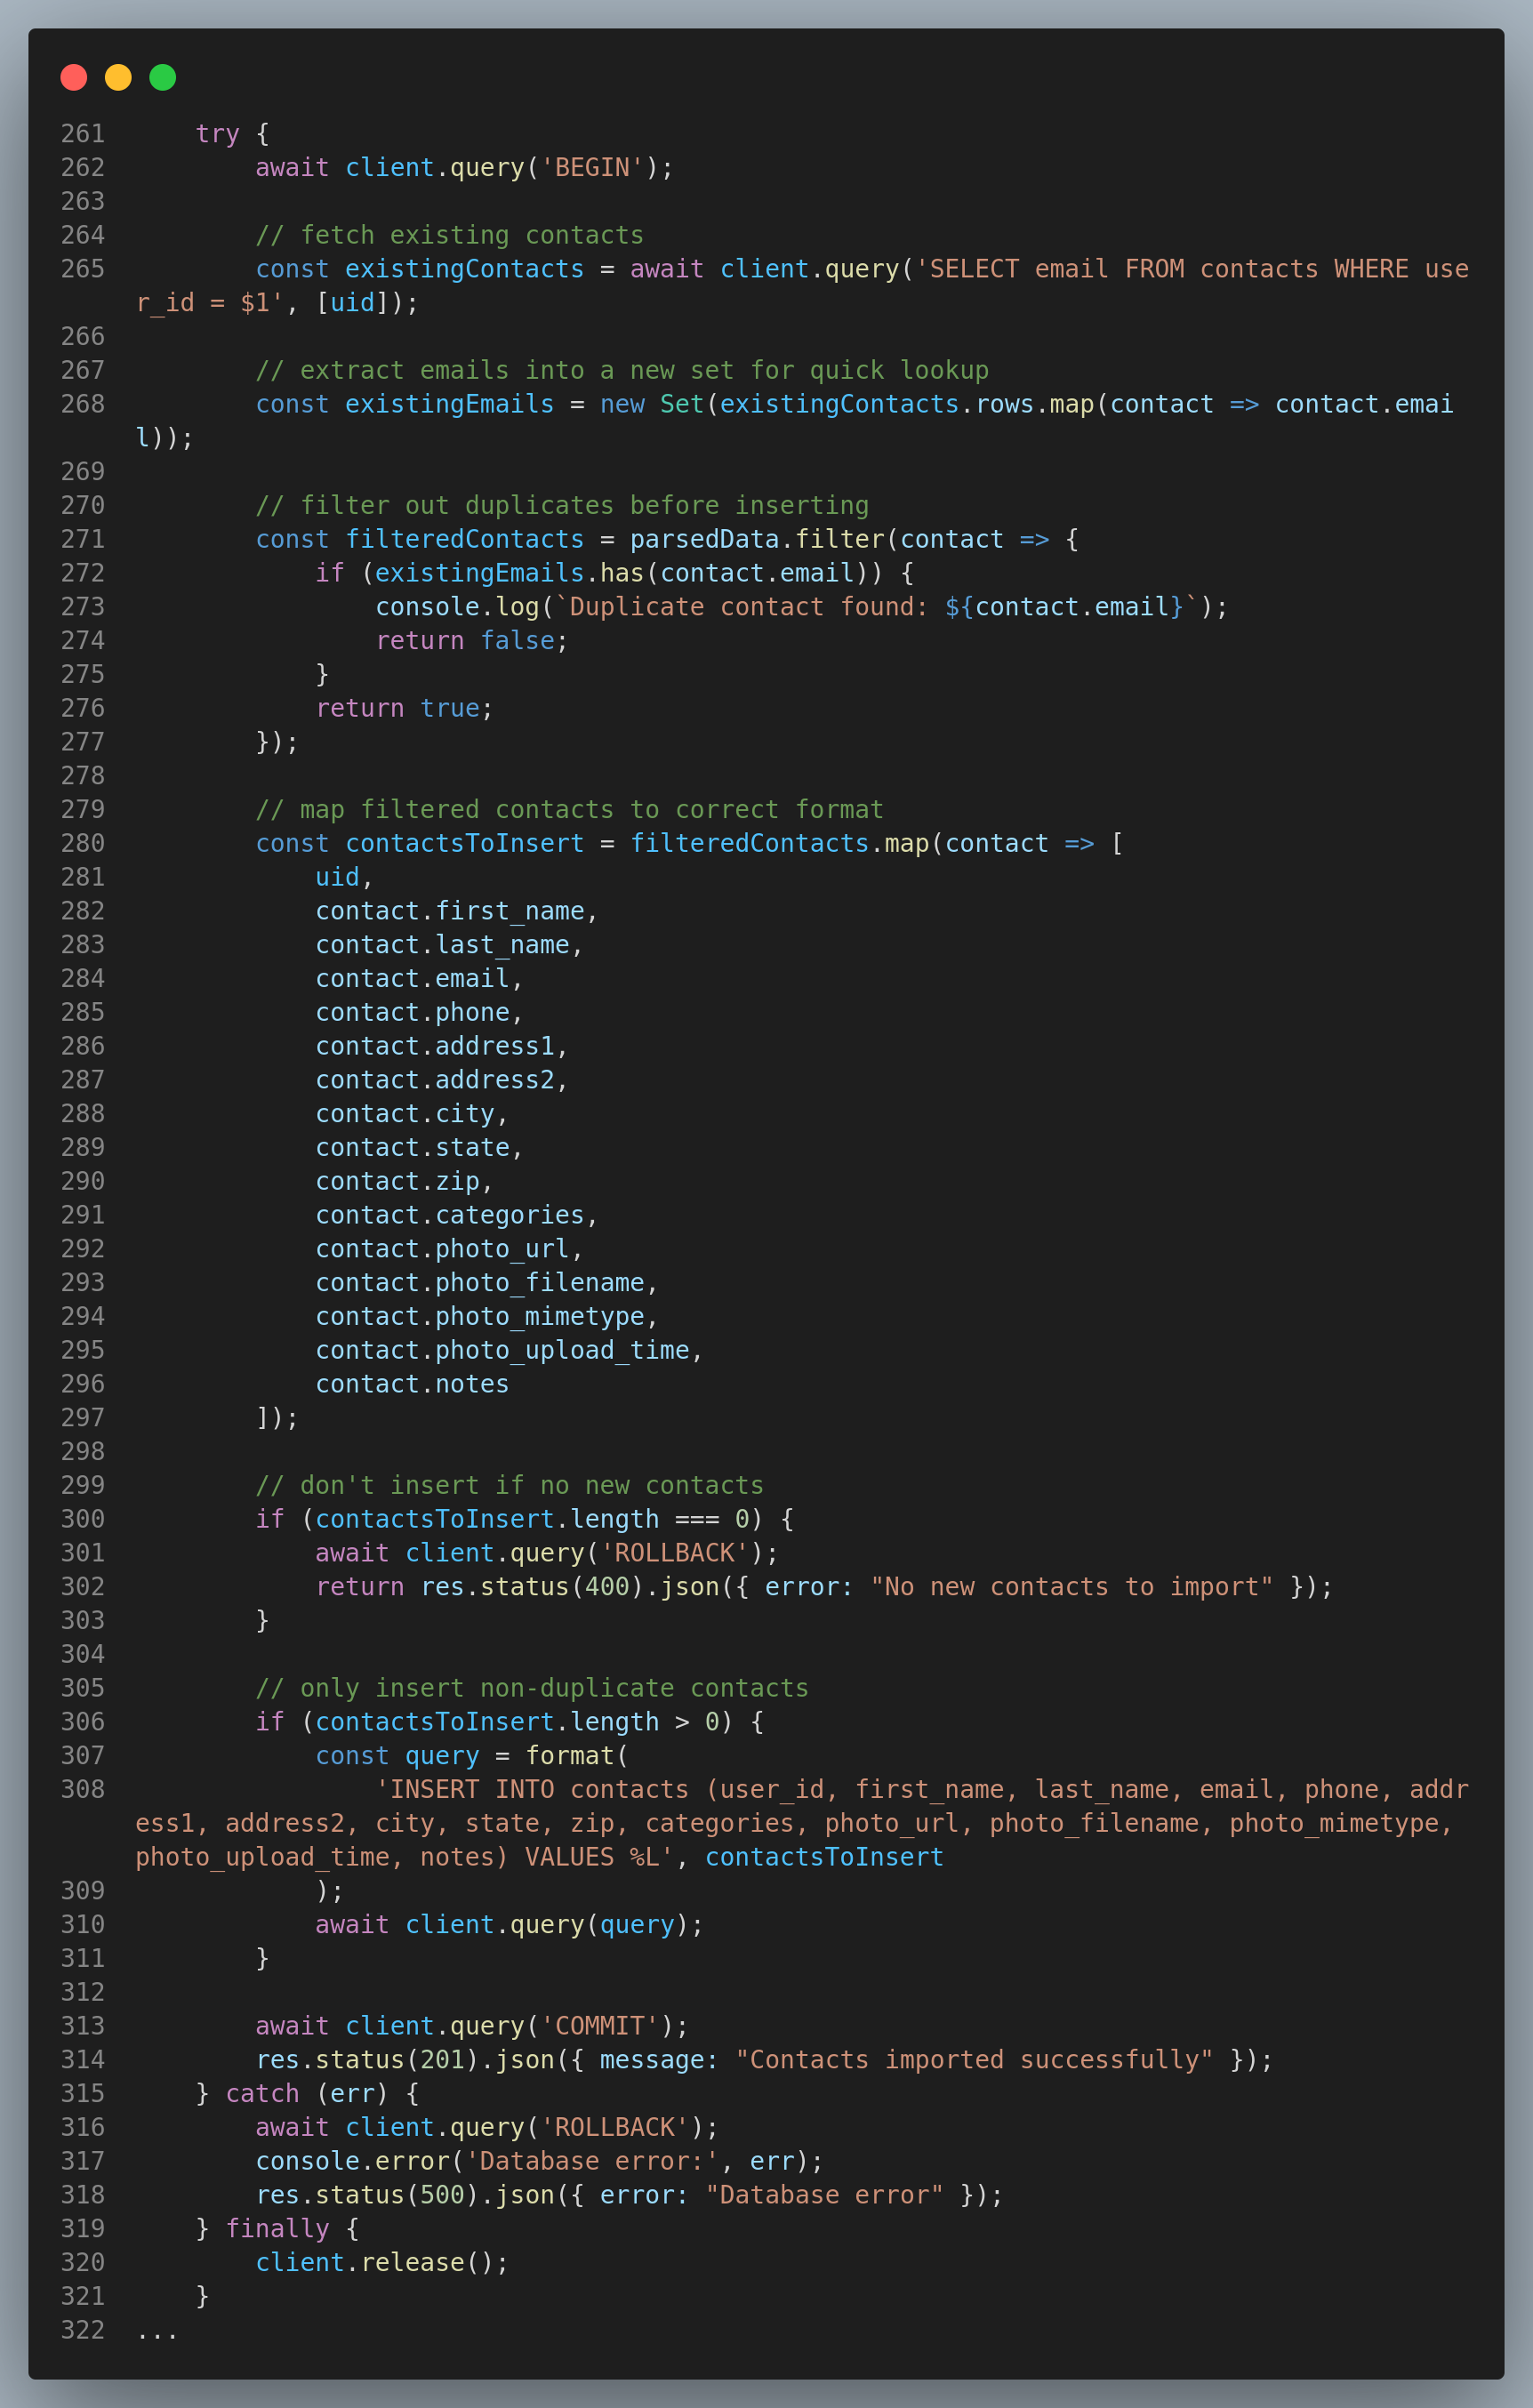
Task: Click 'contact.categories' line
Action: (457, 1215)
